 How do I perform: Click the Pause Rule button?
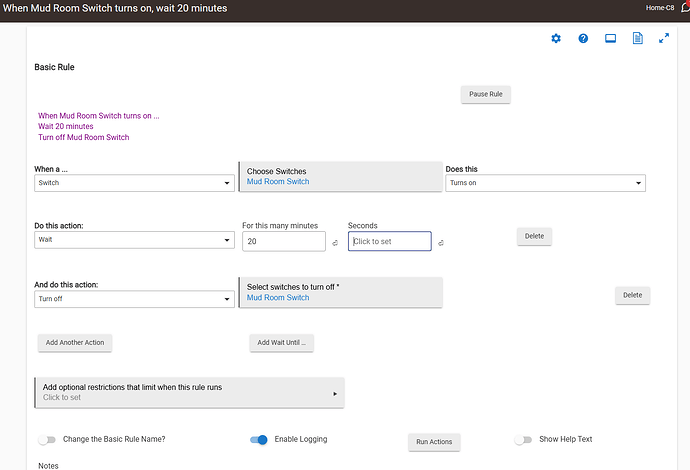point(485,94)
